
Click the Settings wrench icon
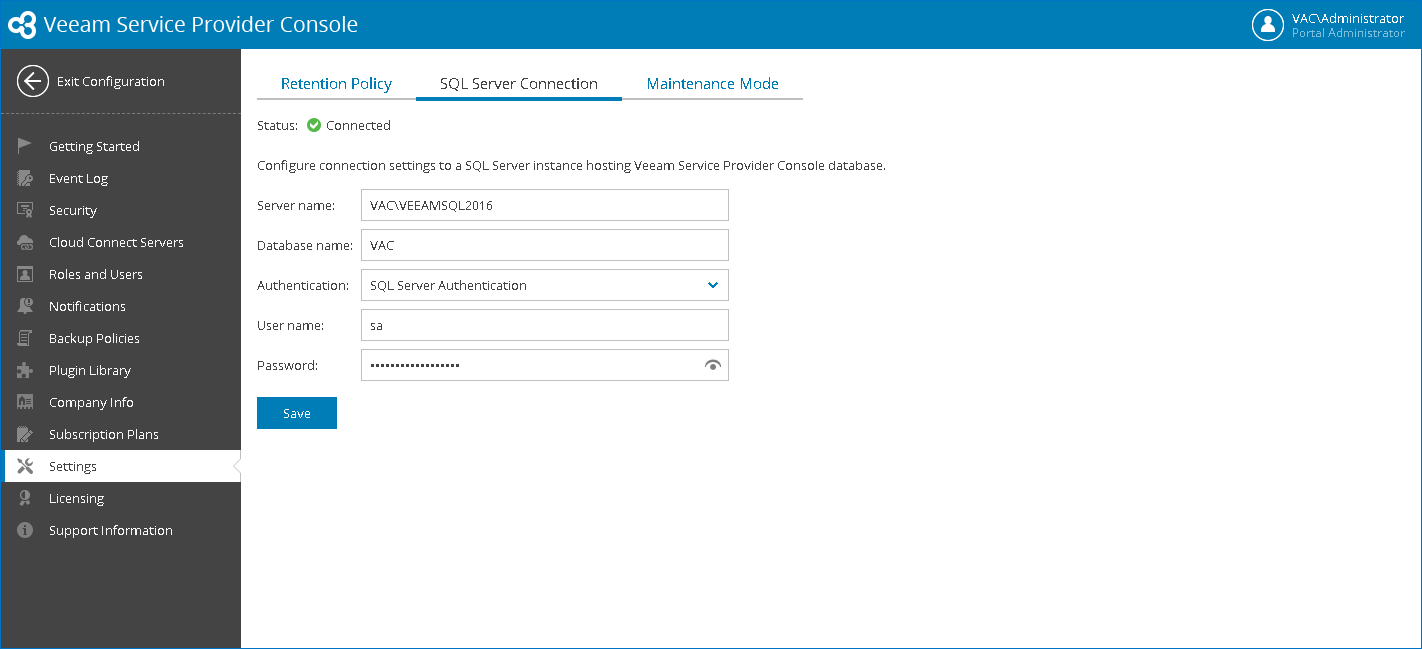pyautogui.click(x=25, y=466)
